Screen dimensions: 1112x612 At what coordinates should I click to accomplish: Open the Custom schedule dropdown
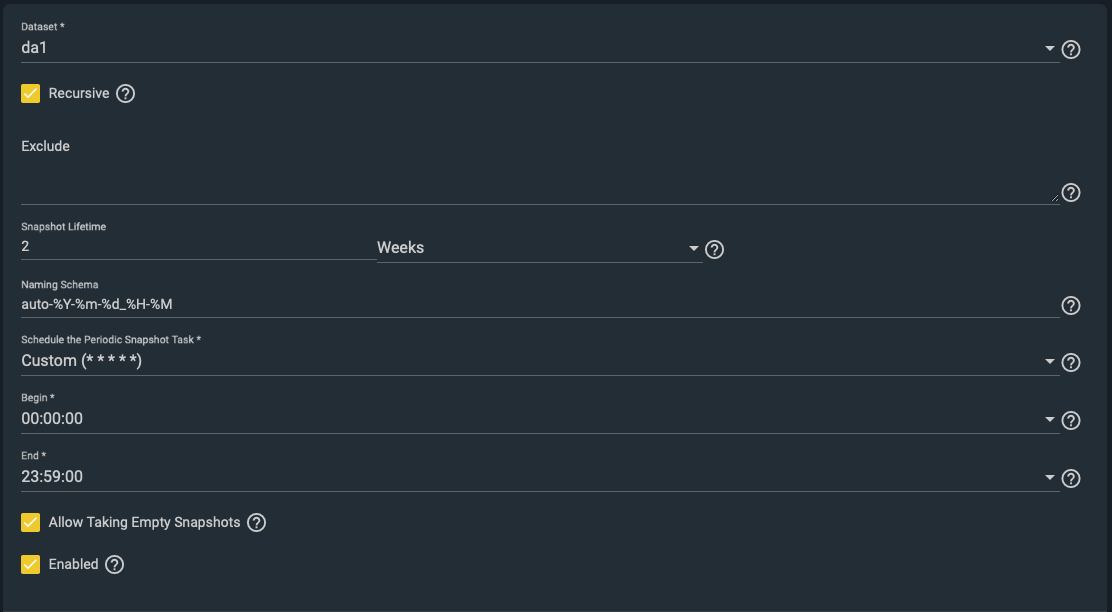pos(1049,361)
